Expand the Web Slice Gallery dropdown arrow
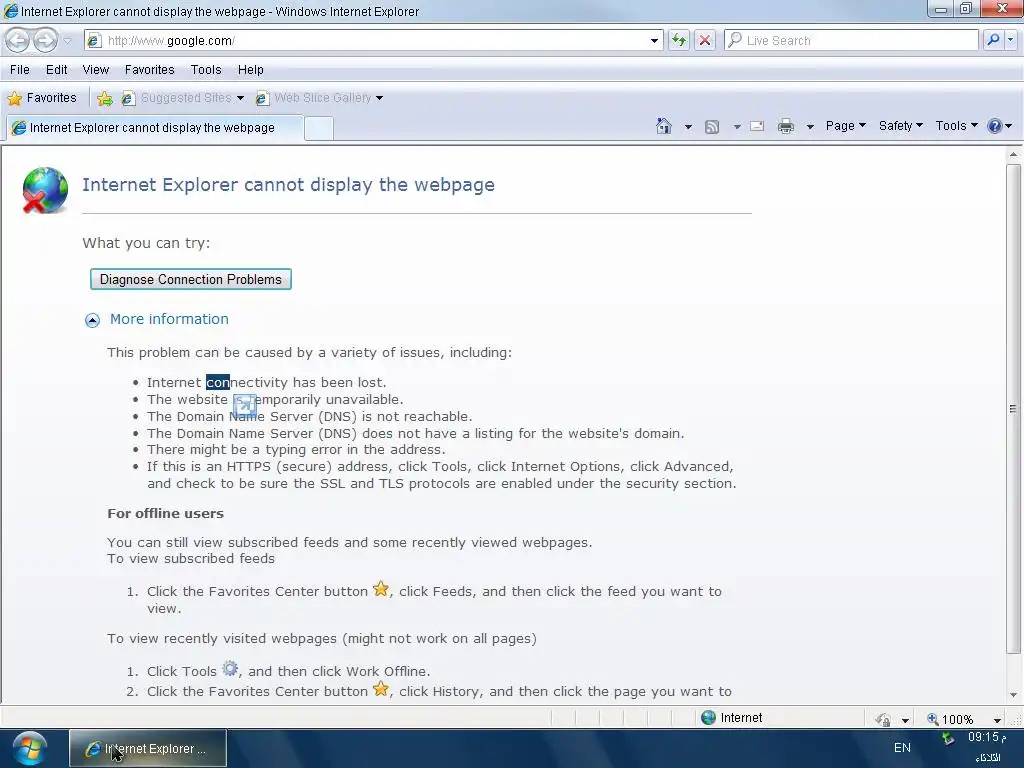 coord(379,99)
